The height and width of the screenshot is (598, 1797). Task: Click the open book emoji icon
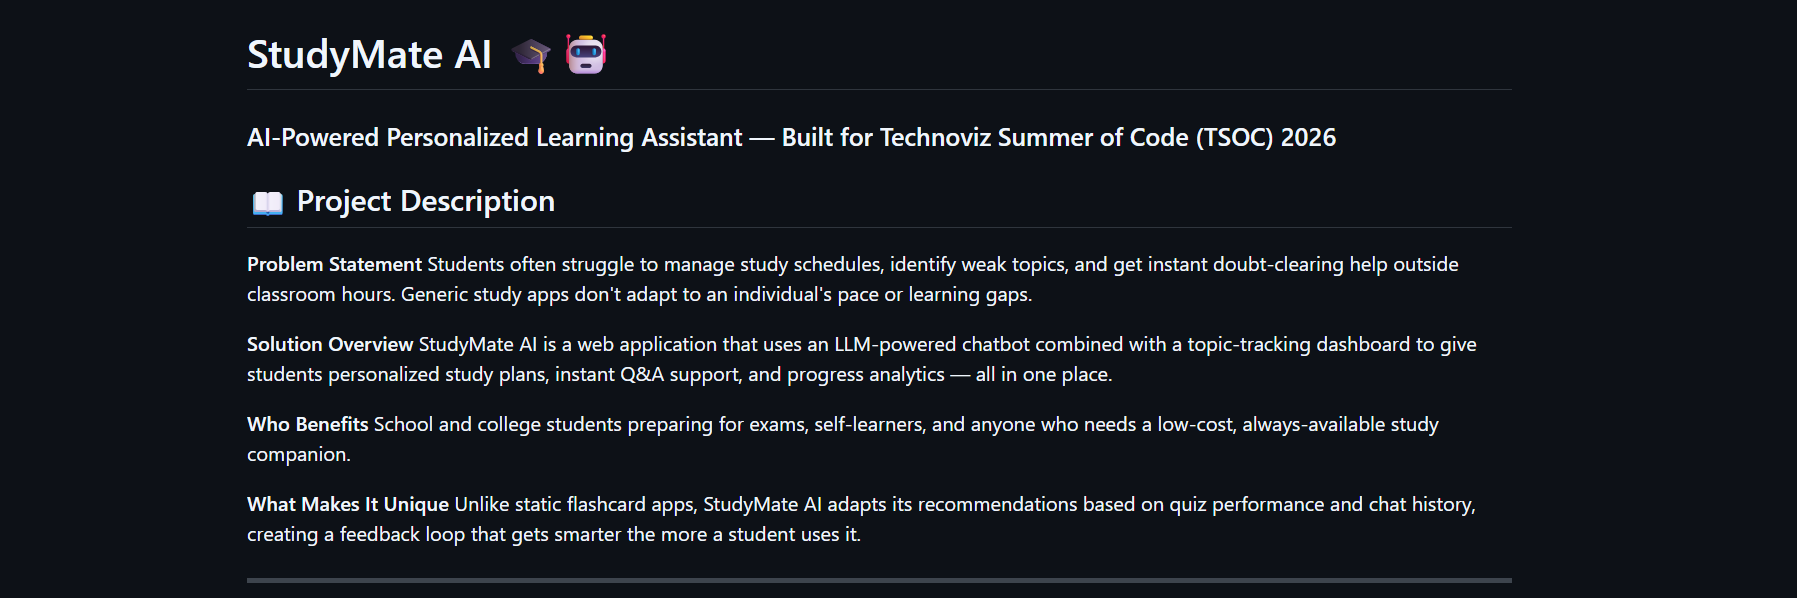coord(267,203)
